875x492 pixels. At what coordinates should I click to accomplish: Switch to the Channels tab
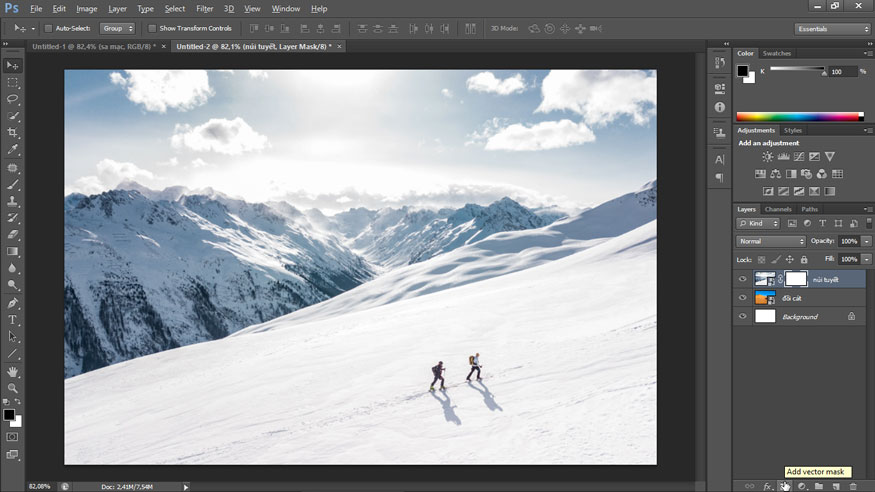click(778, 209)
